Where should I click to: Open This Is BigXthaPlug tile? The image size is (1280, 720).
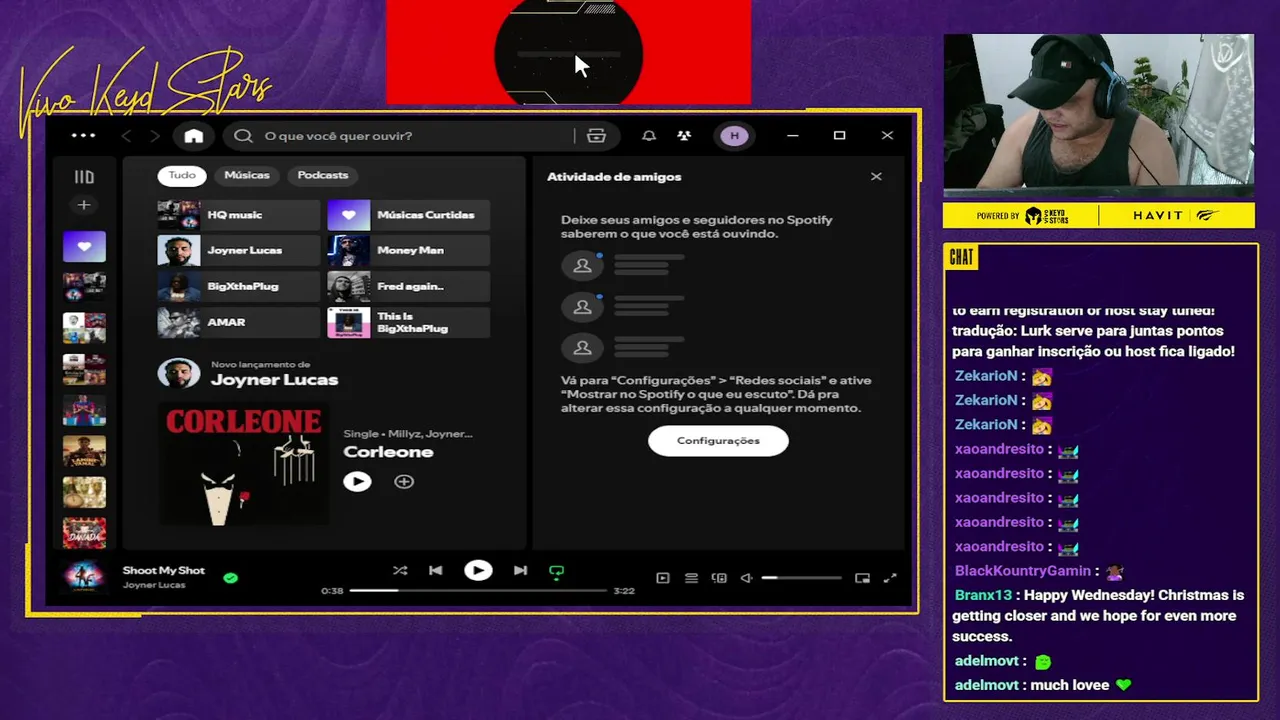pyautogui.click(x=408, y=323)
